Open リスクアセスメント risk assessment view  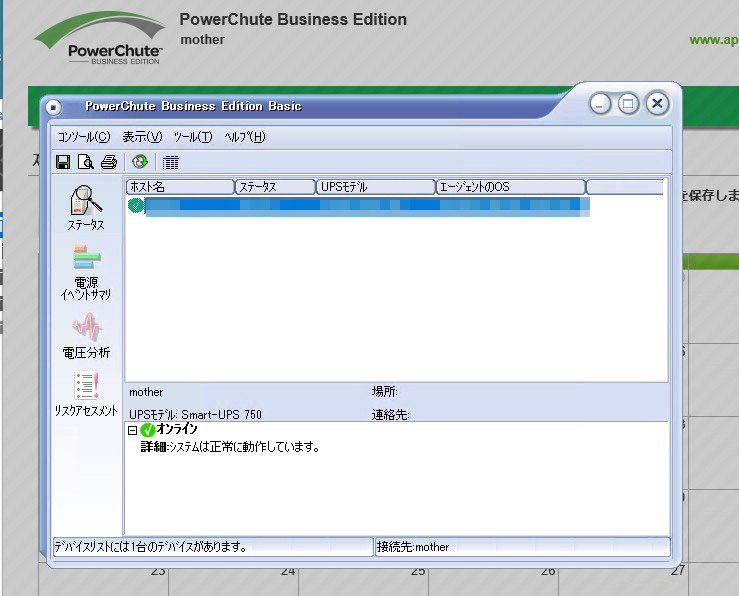(x=86, y=394)
